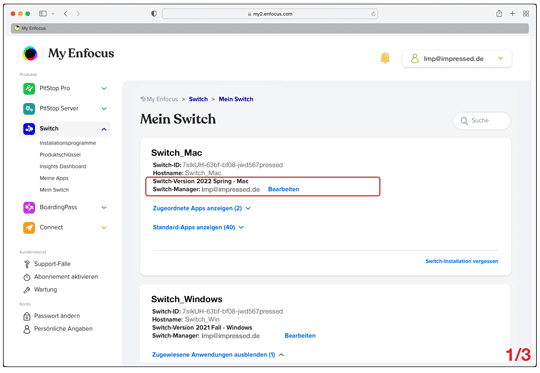The image size is (540, 373).
Task: Click Switch-Installation vergessen link
Action: (x=462, y=261)
